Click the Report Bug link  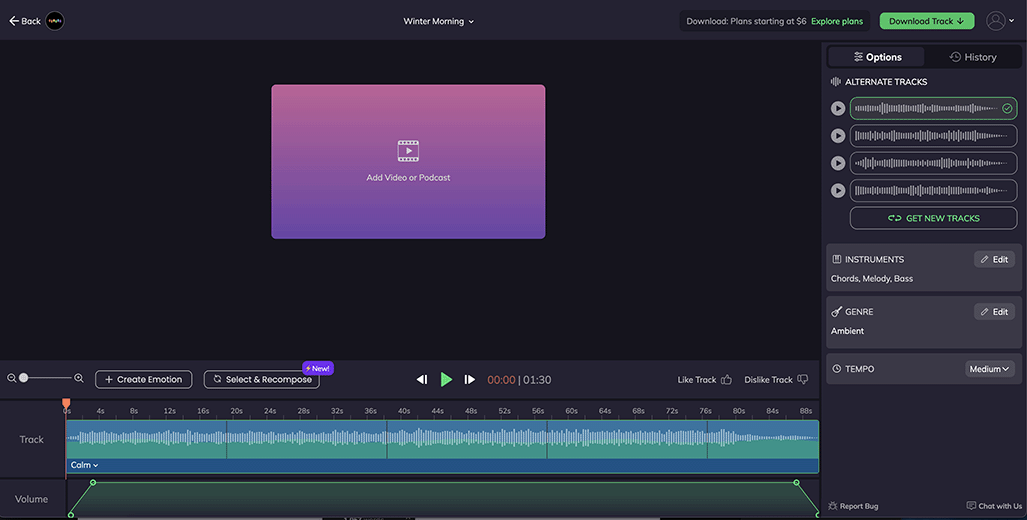853,506
